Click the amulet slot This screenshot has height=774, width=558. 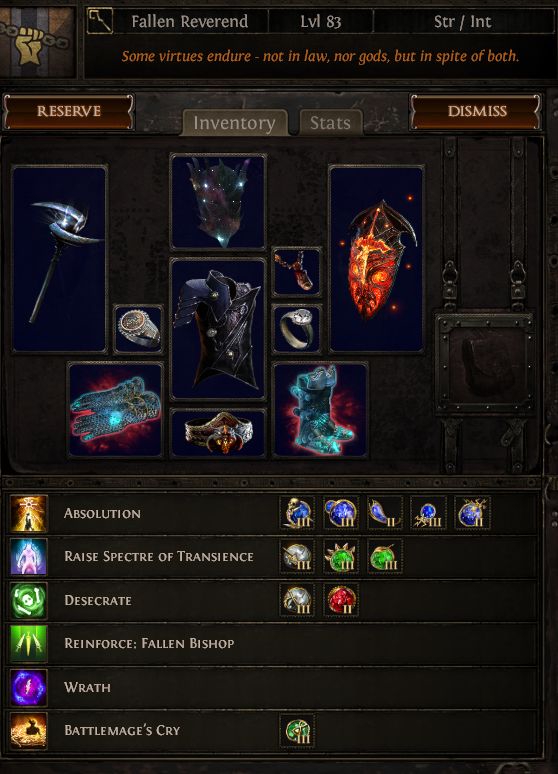(296, 272)
